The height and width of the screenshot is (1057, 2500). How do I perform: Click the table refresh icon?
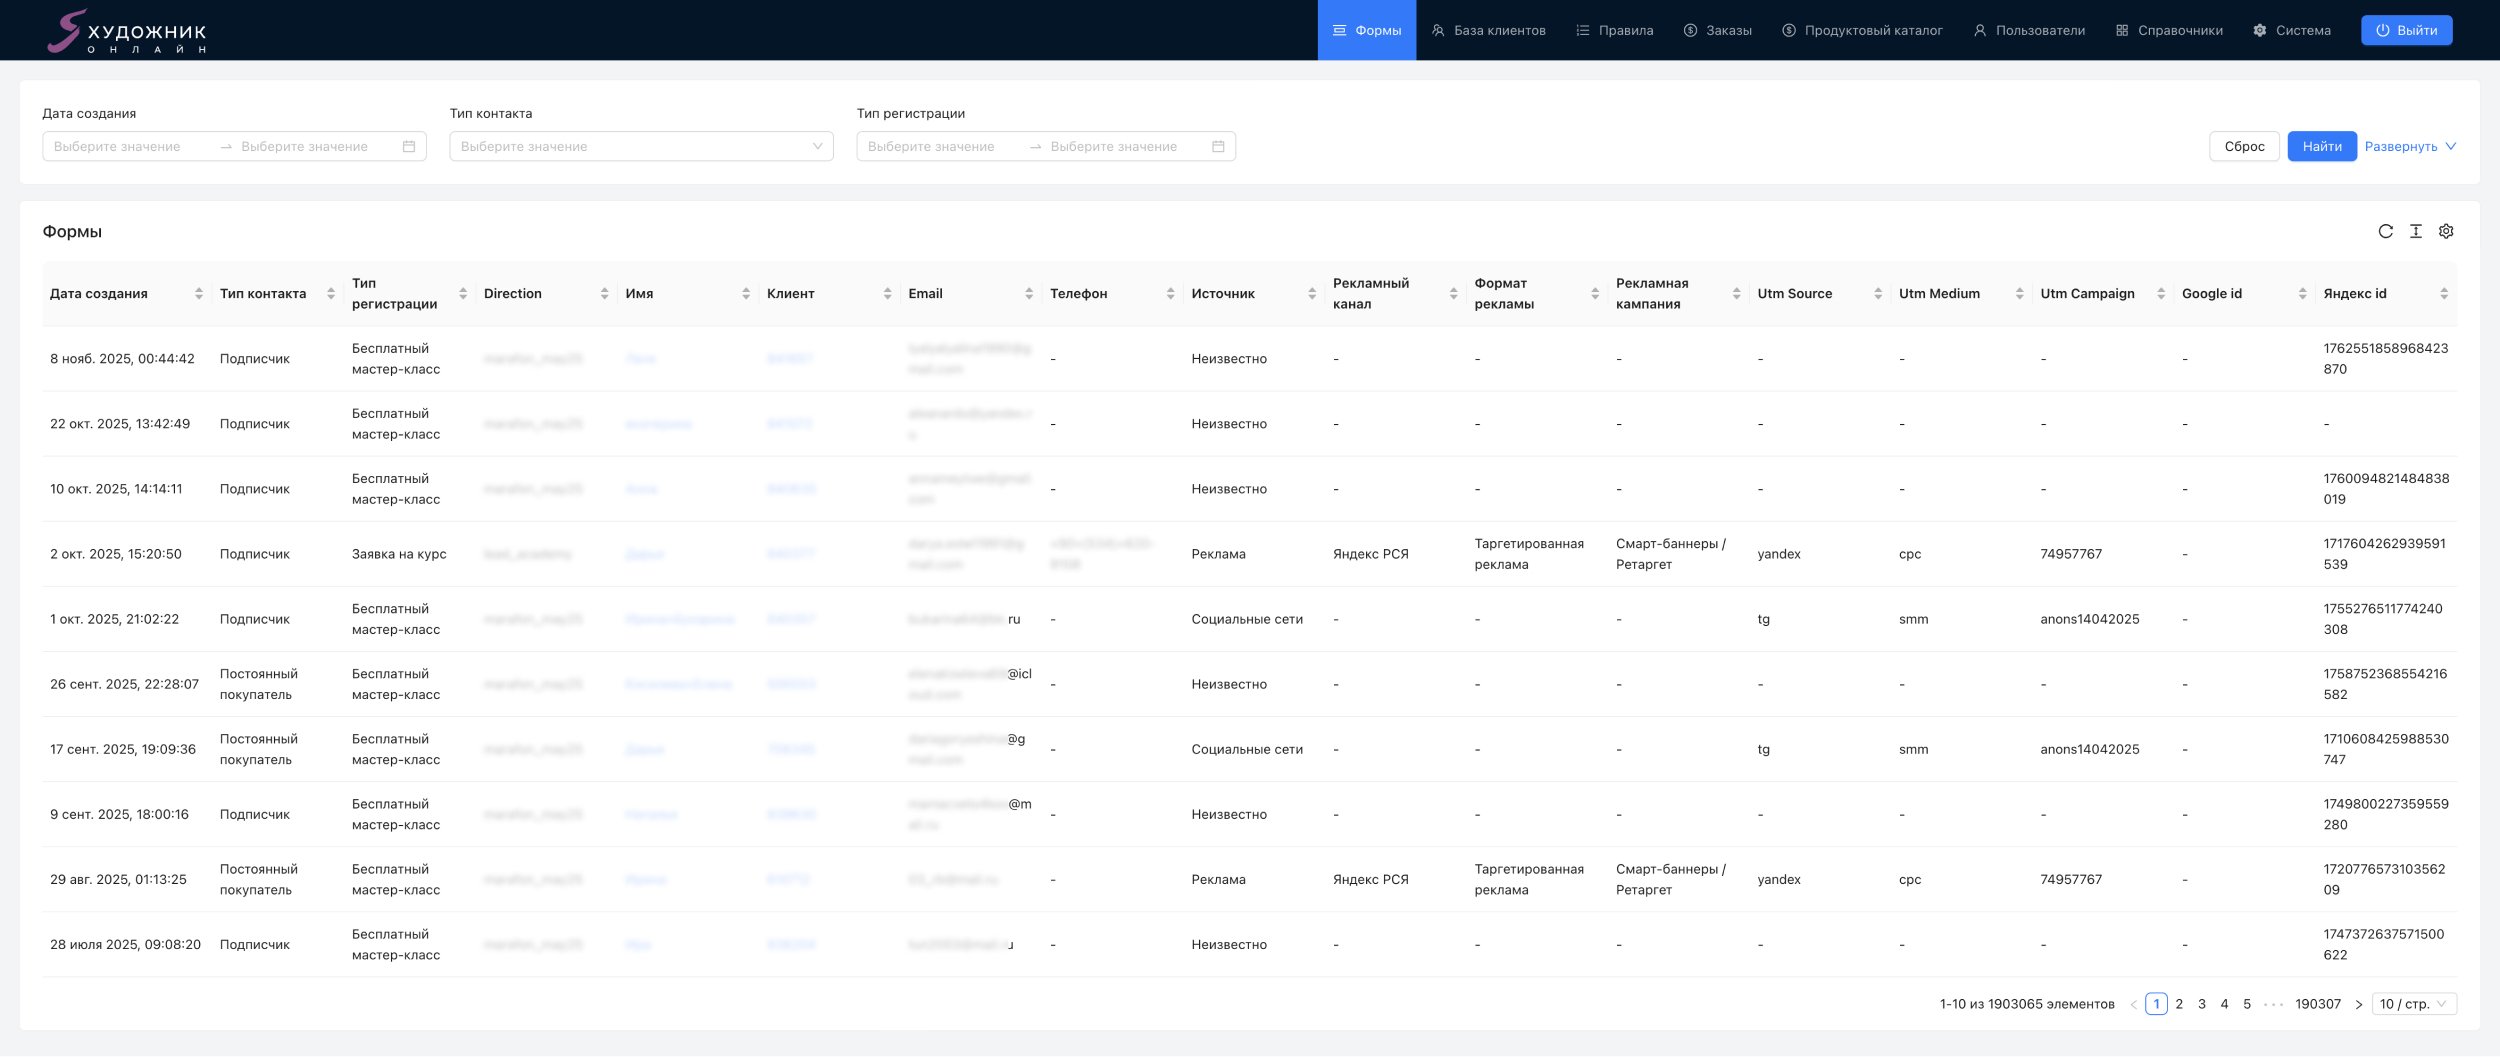pyautogui.click(x=2385, y=232)
